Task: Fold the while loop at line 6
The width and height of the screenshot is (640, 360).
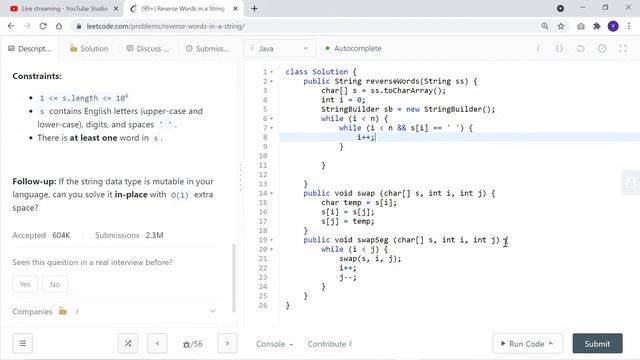Action: (x=272, y=119)
